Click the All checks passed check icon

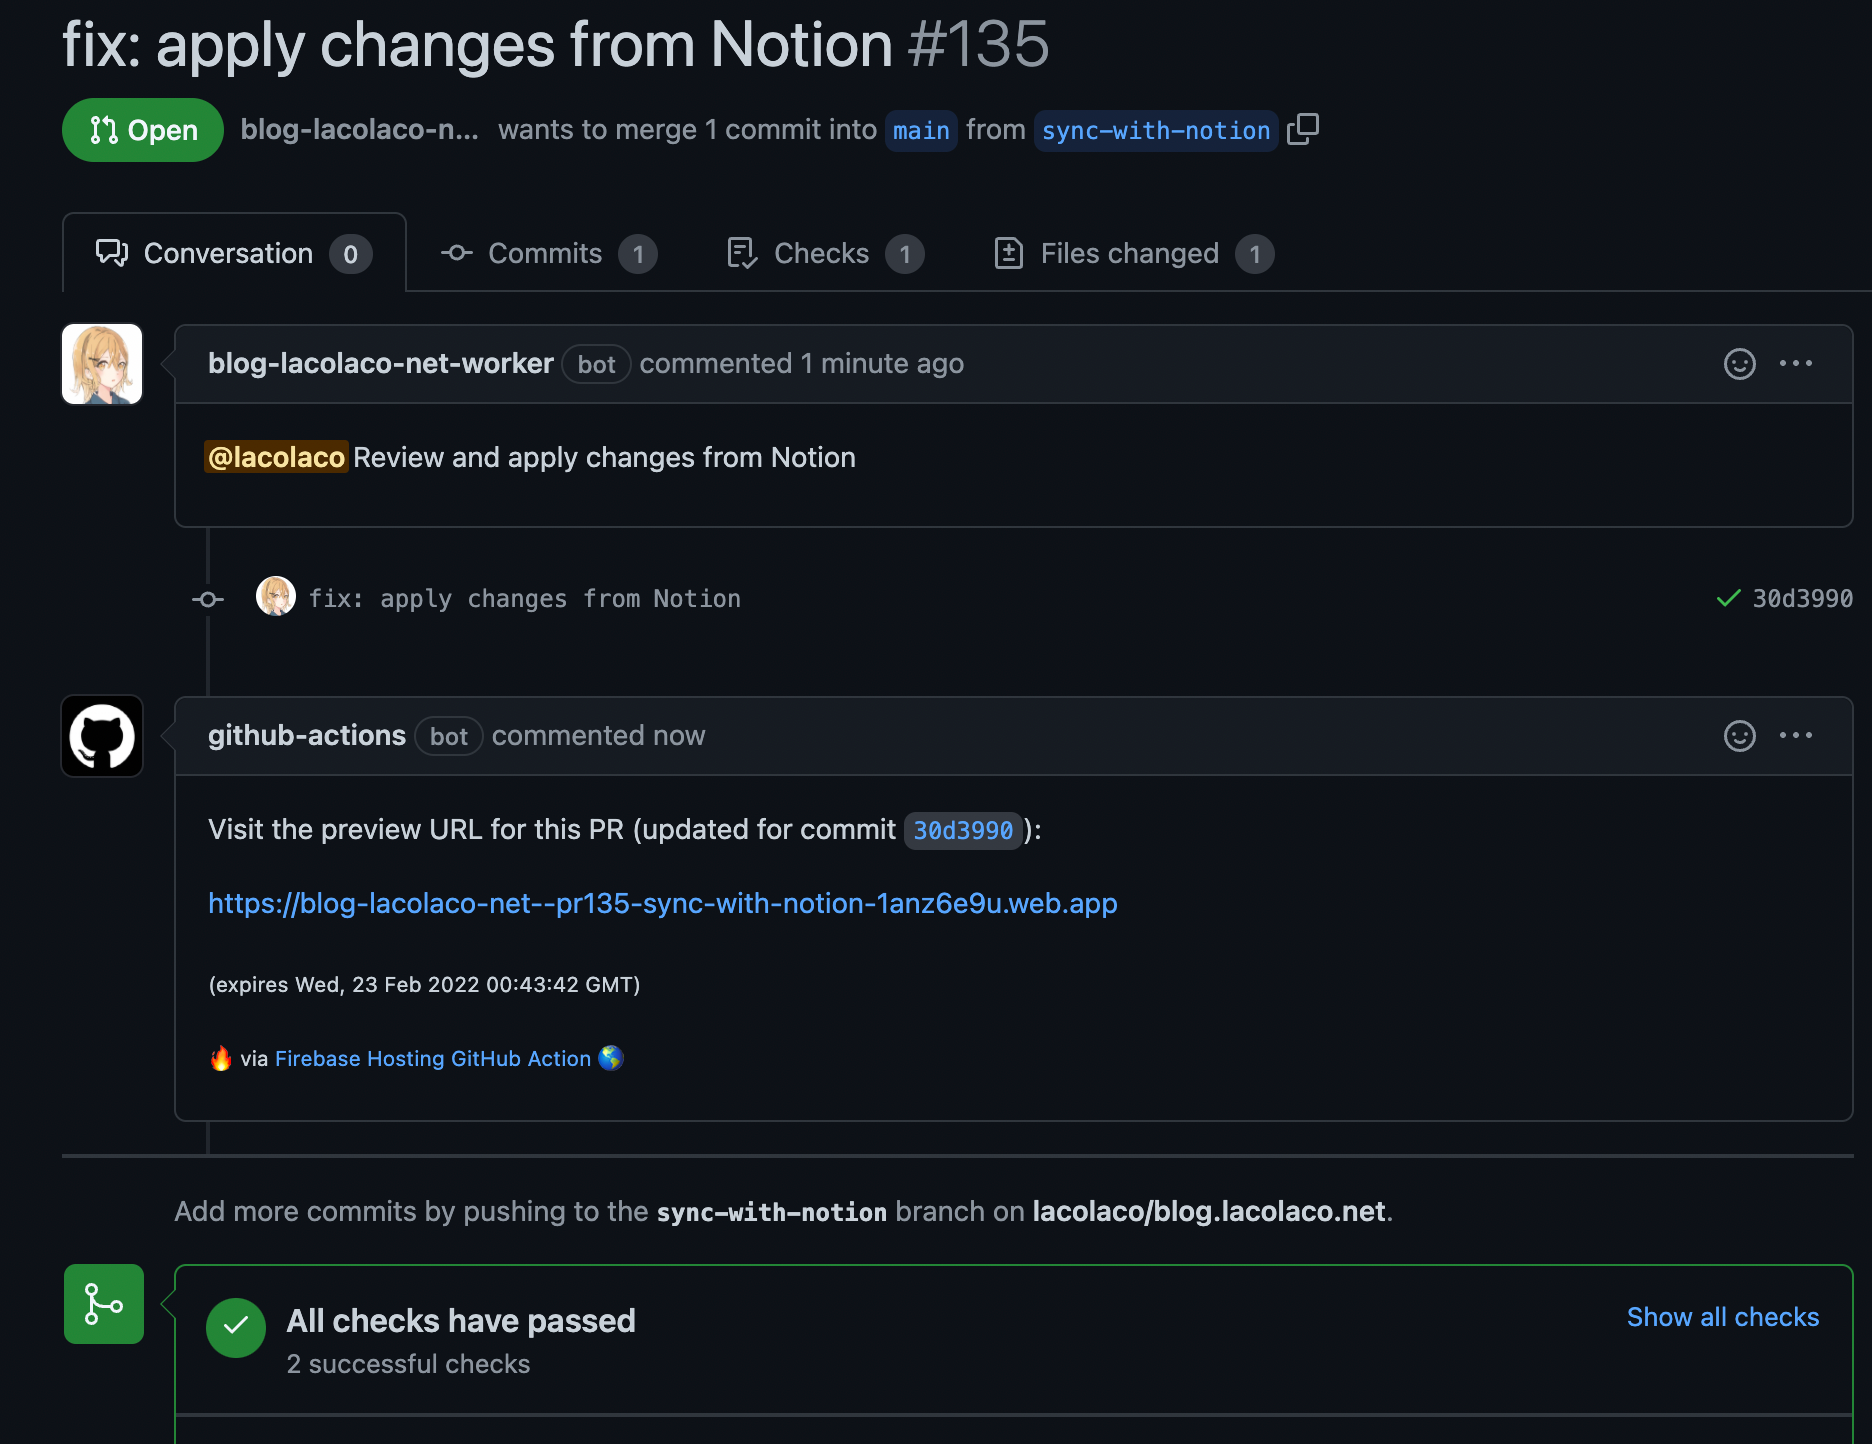[236, 1327]
